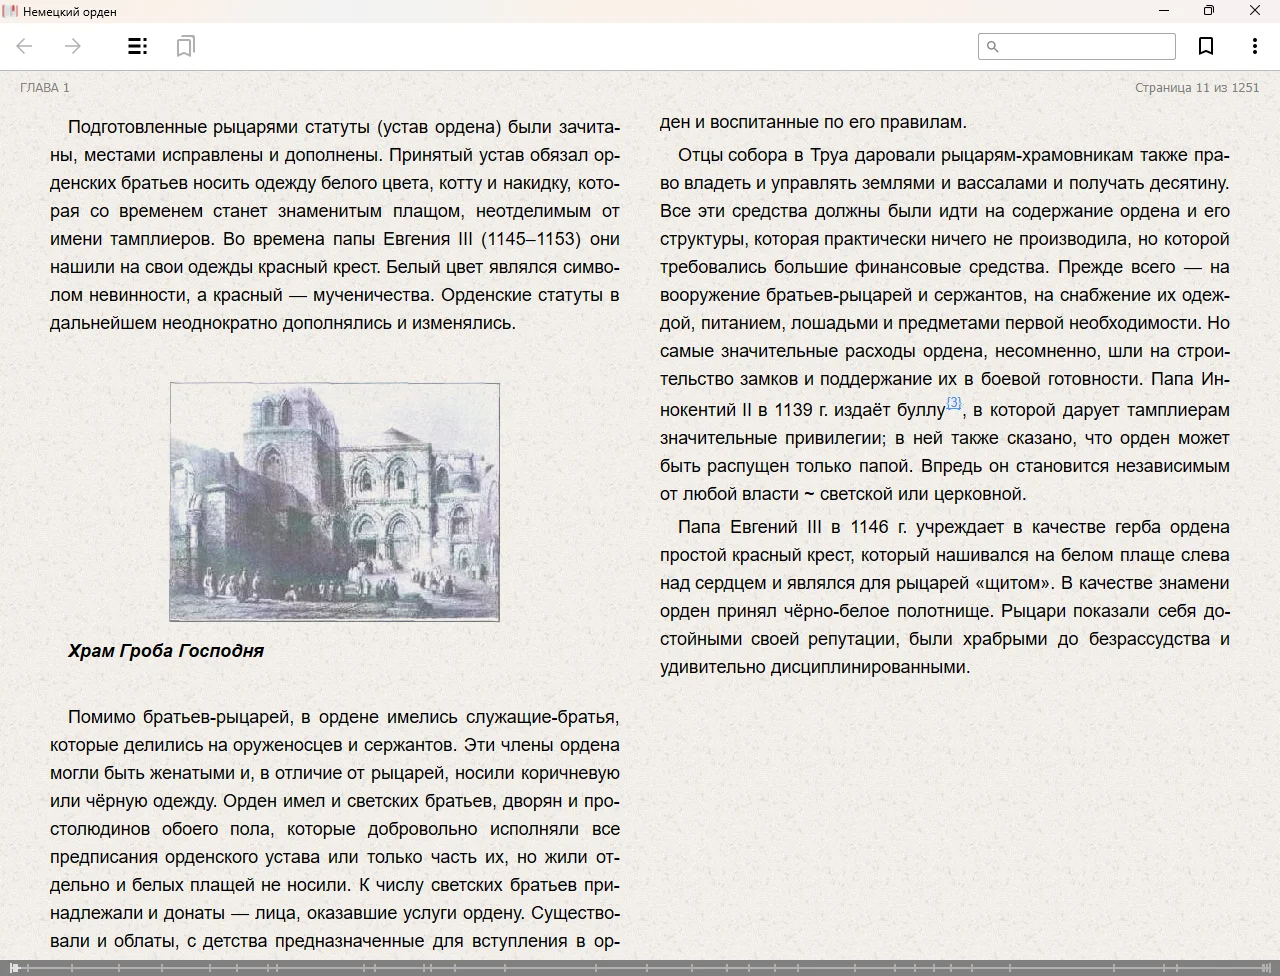Open the table of contents
Viewport: 1280px width, 976px height.
tap(137, 46)
